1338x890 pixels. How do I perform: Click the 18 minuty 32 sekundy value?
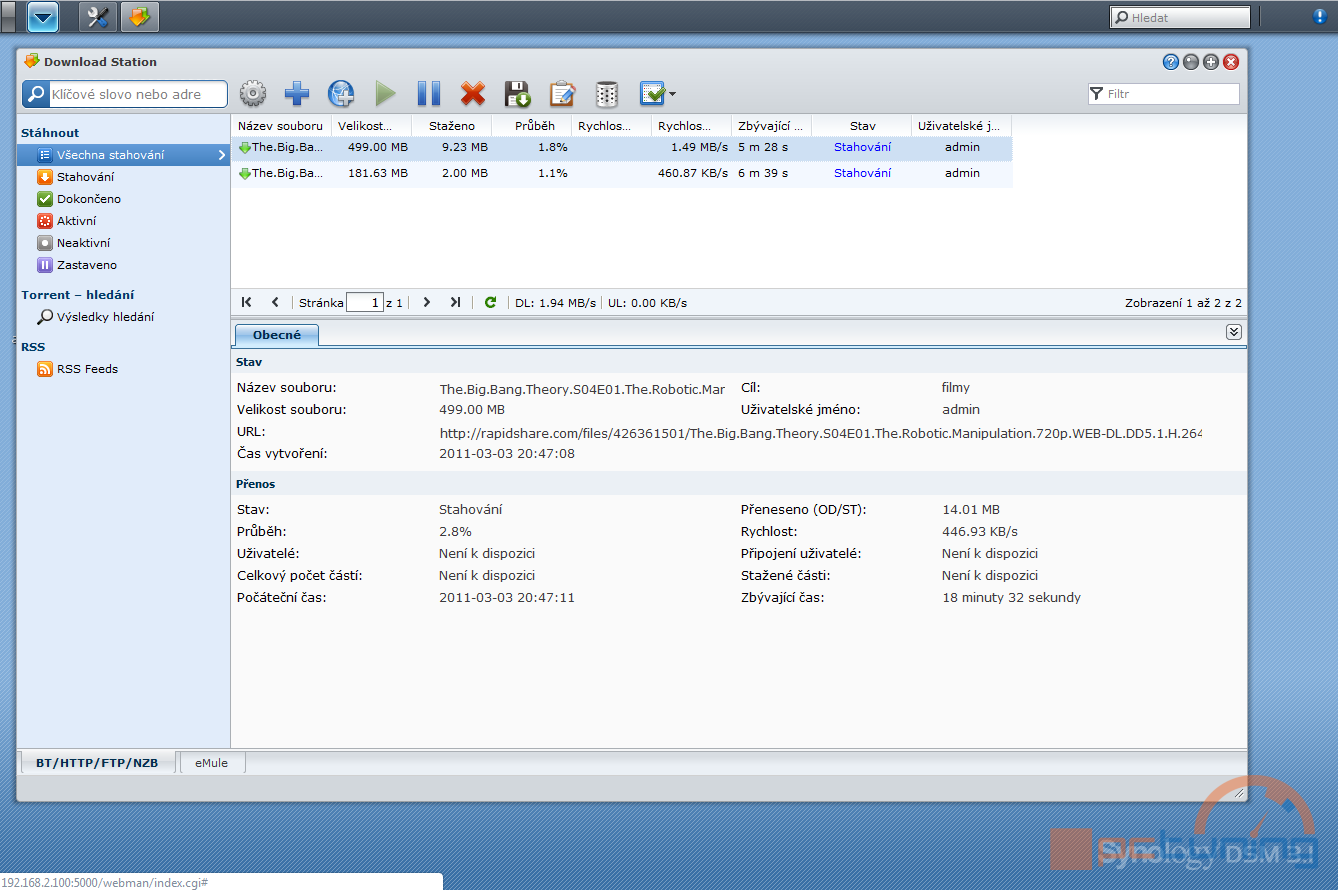[x=1012, y=598]
